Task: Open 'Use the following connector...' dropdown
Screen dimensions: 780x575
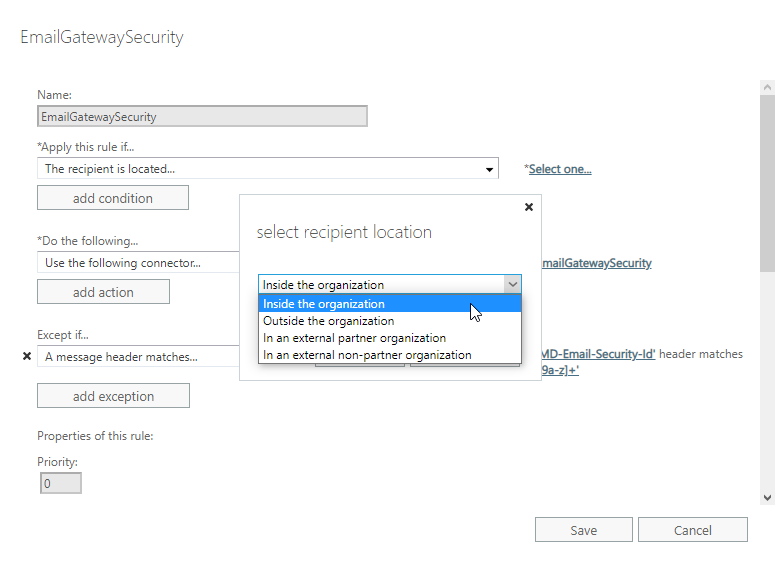Action: pyautogui.click(x=138, y=263)
